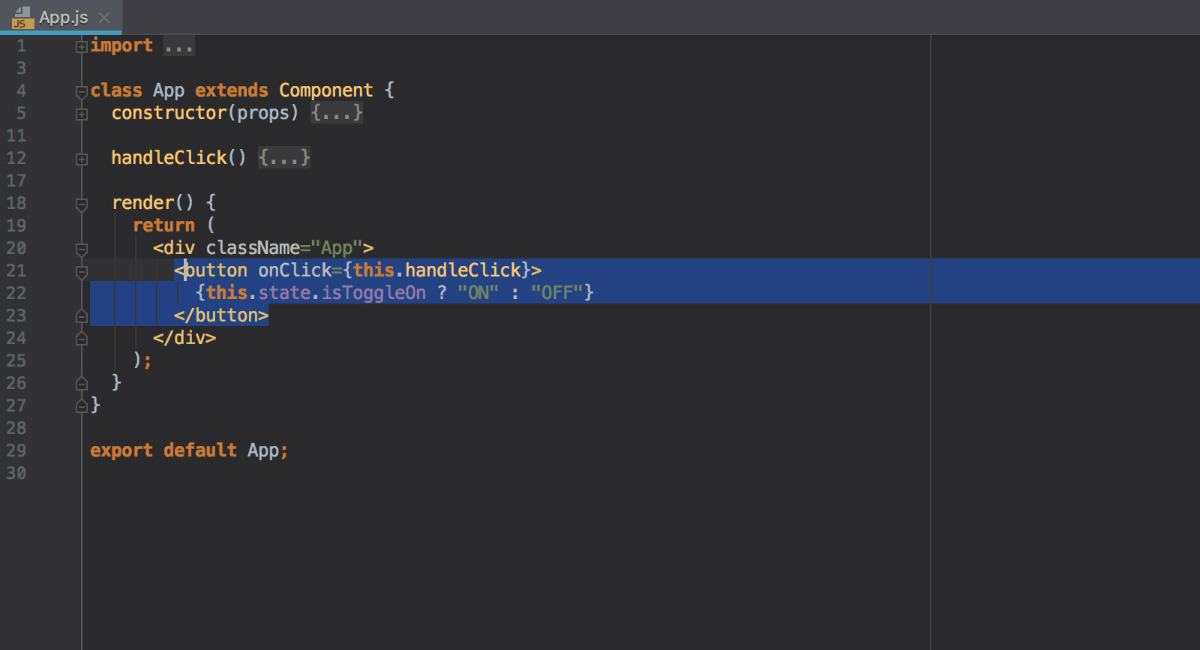This screenshot has height=650, width=1200.
Task: Collapse the button element fold on line 21
Action: [81, 271]
